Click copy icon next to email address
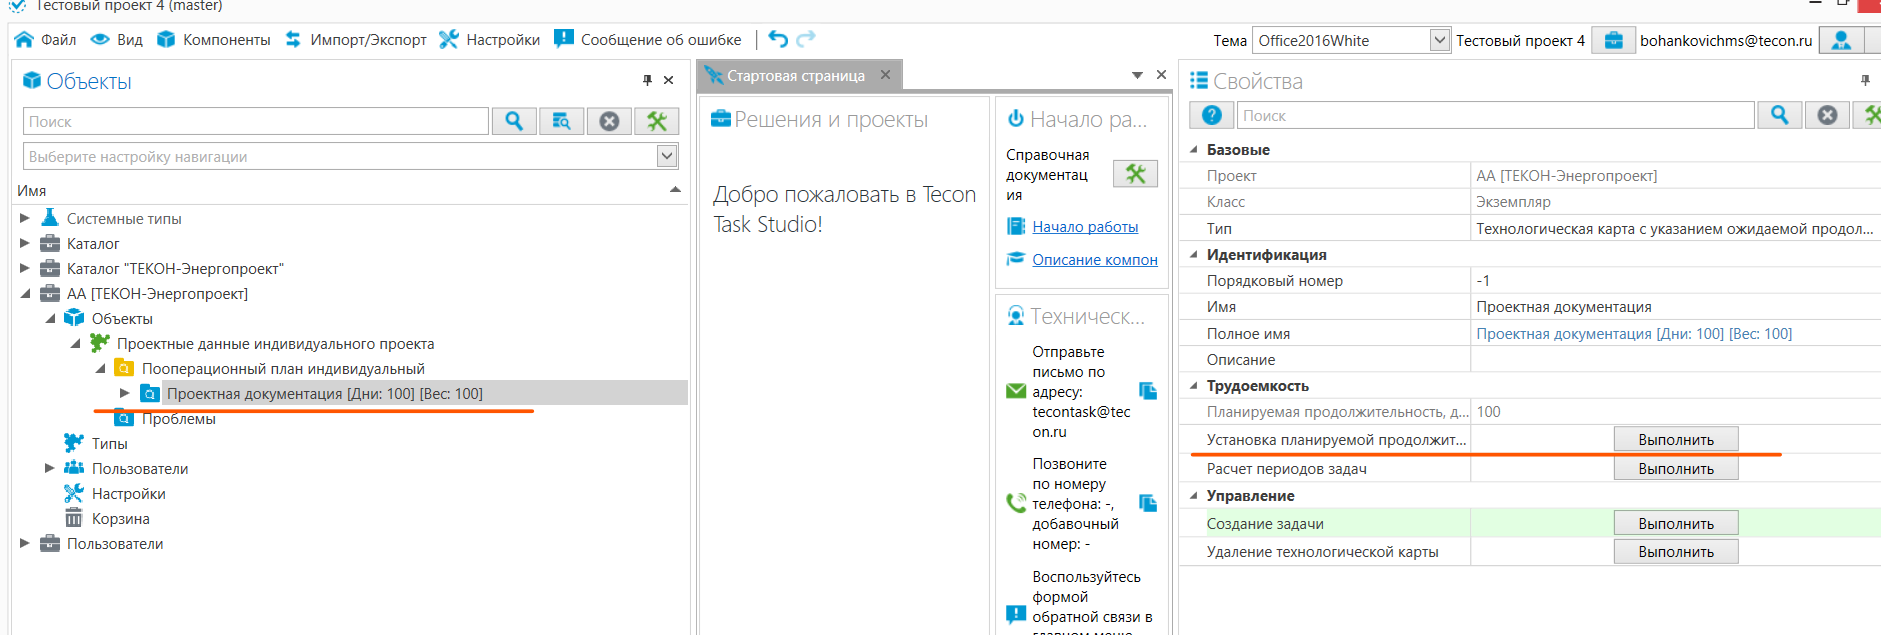Viewport: 1881px width, 635px height. click(1148, 391)
